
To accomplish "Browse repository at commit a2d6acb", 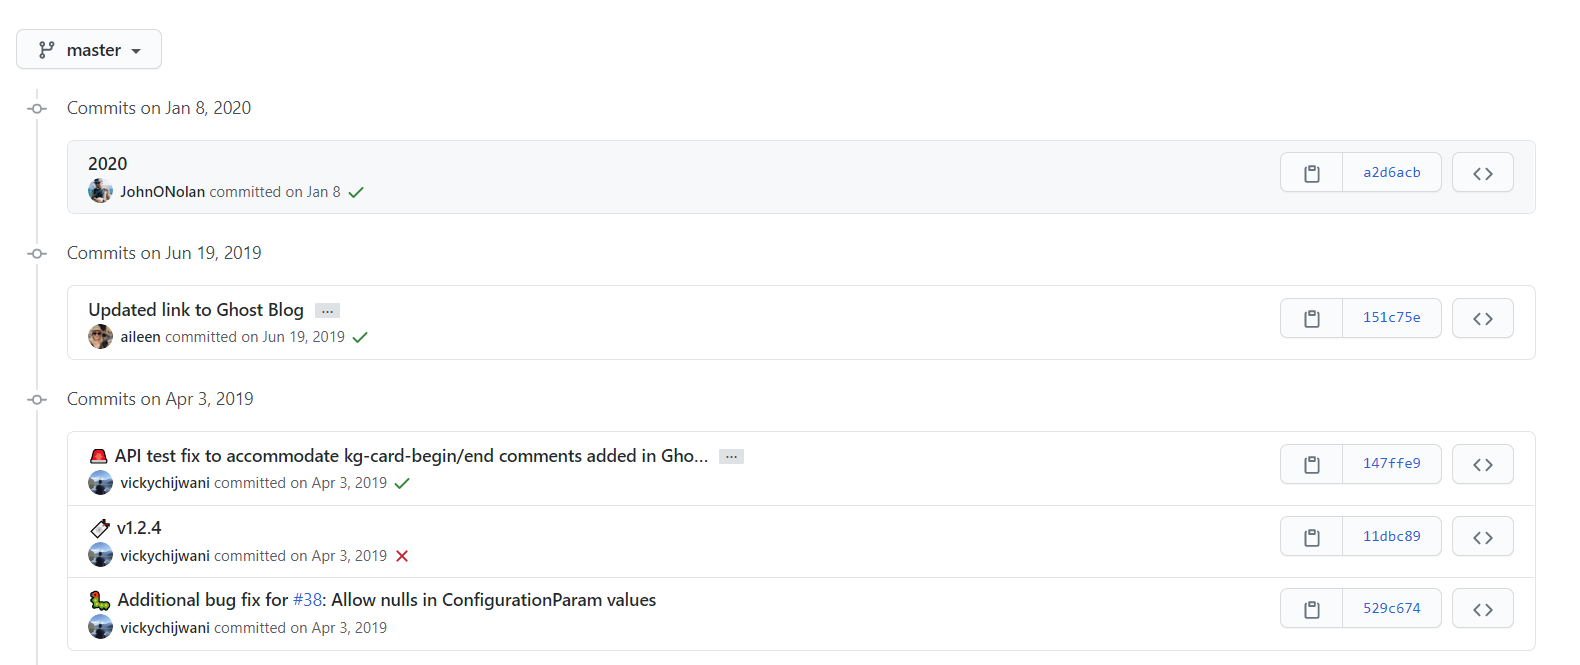I will pos(1482,173).
